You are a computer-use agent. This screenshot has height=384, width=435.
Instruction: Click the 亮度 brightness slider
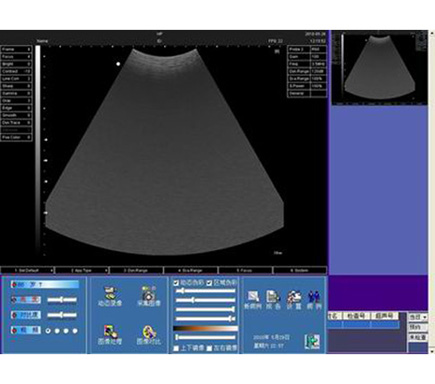coord(62,300)
